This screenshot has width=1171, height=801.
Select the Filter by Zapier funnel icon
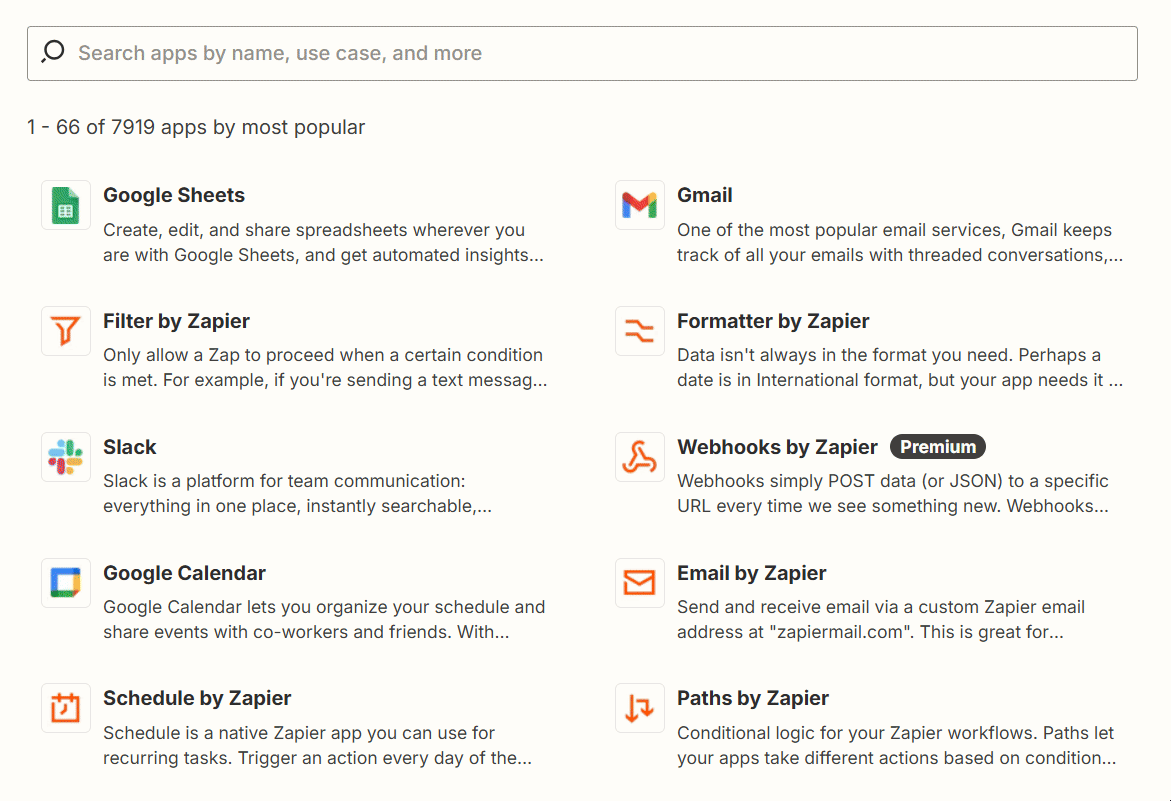coord(66,332)
